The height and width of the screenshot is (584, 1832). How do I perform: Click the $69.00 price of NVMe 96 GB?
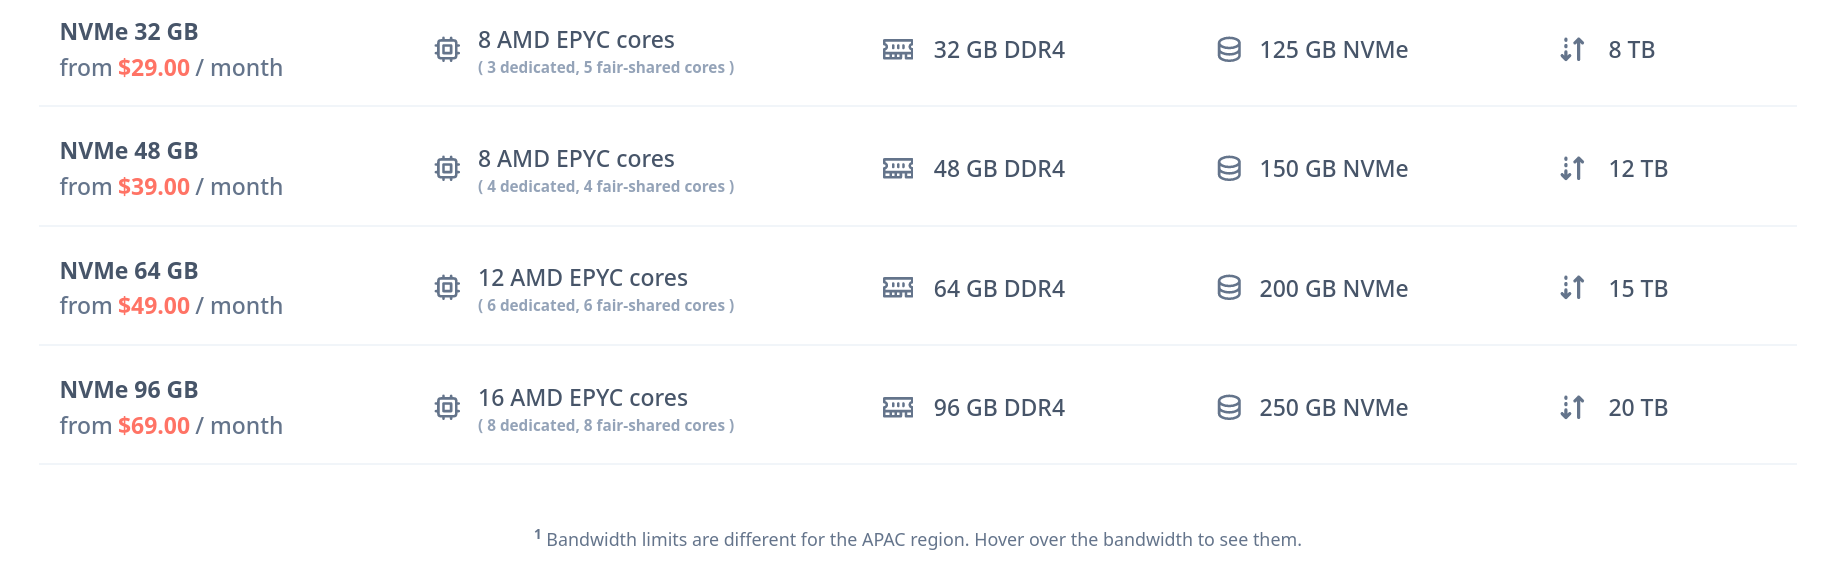154,426
